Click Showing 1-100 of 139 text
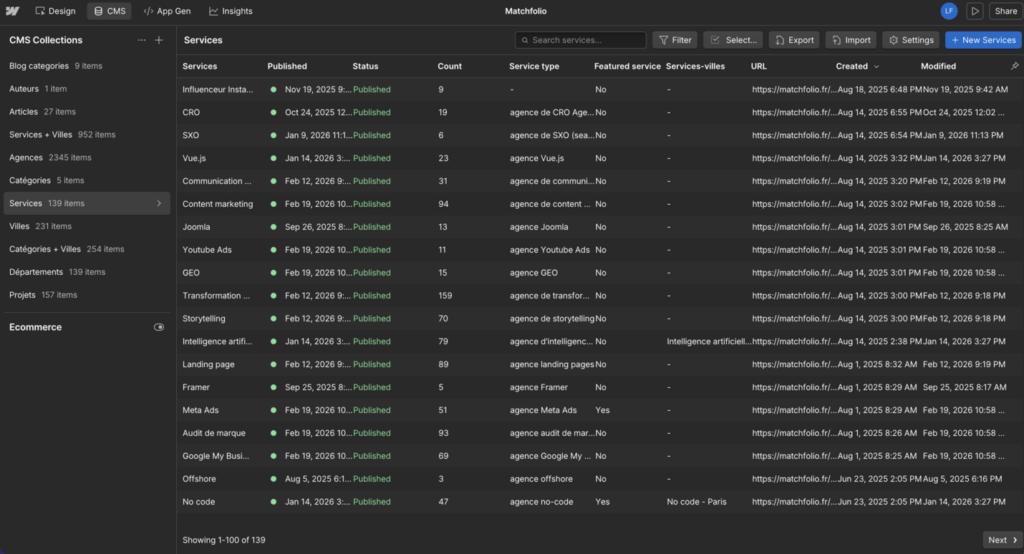This screenshot has height=554, width=1024. [x=223, y=540]
